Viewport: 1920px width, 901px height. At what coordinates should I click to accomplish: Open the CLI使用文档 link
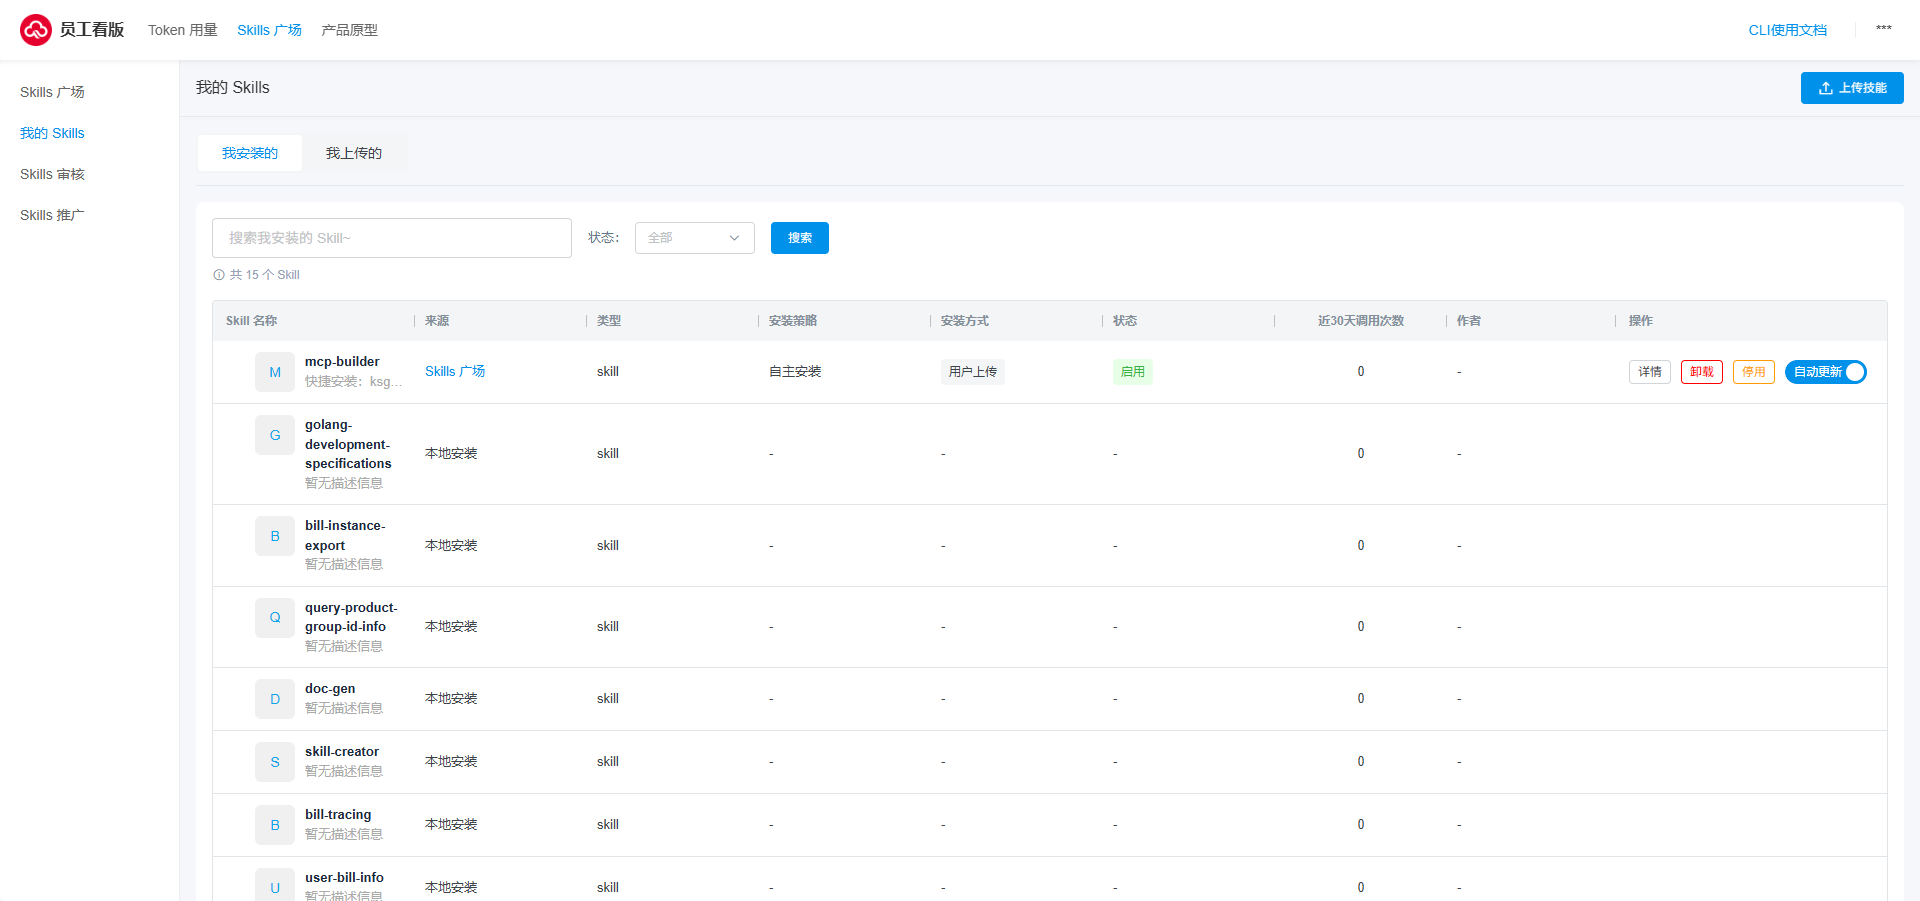coord(1788,30)
